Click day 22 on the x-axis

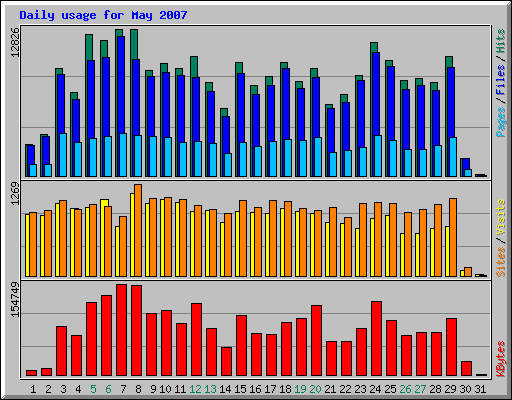(x=345, y=389)
